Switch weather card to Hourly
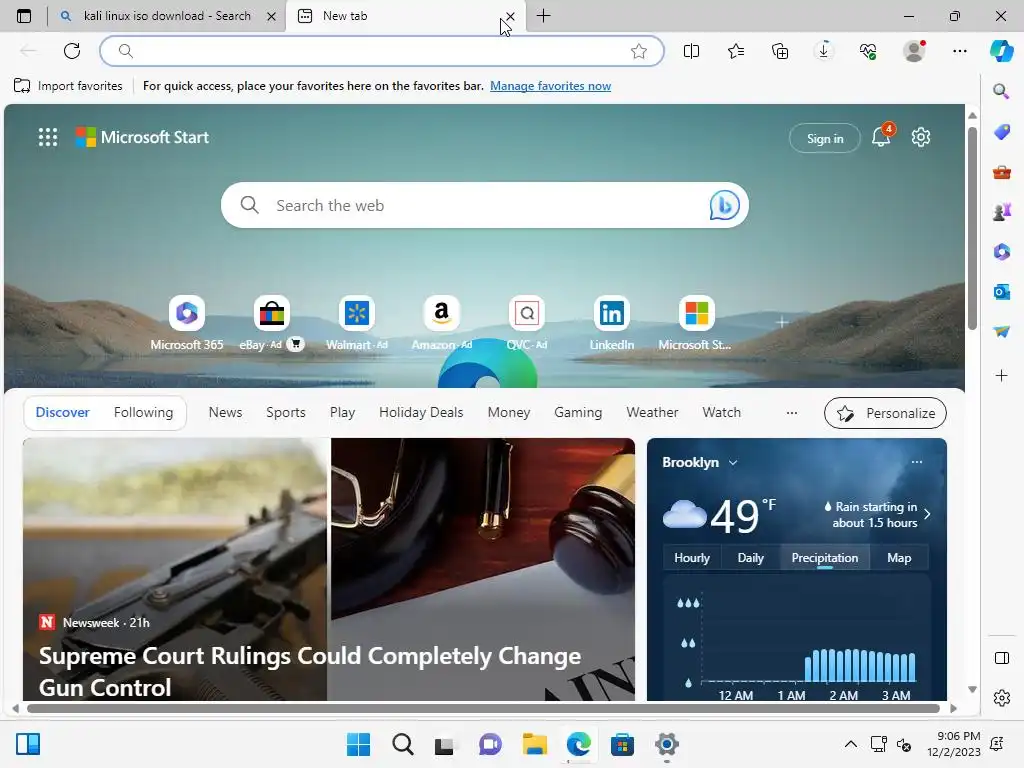Viewport: 1024px width, 768px height. (x=692, y=558)
